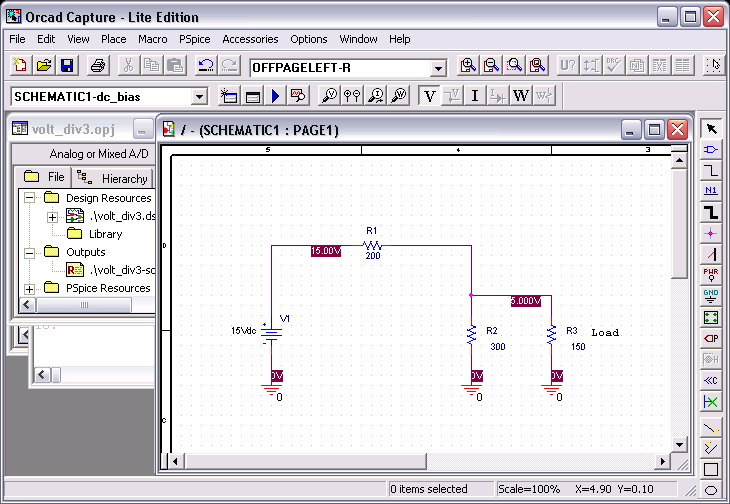The height and width of the screenshot is (504, 730).
Task: Select the Place Part tool
Action: pyautogui.click(x=711, y=149)
